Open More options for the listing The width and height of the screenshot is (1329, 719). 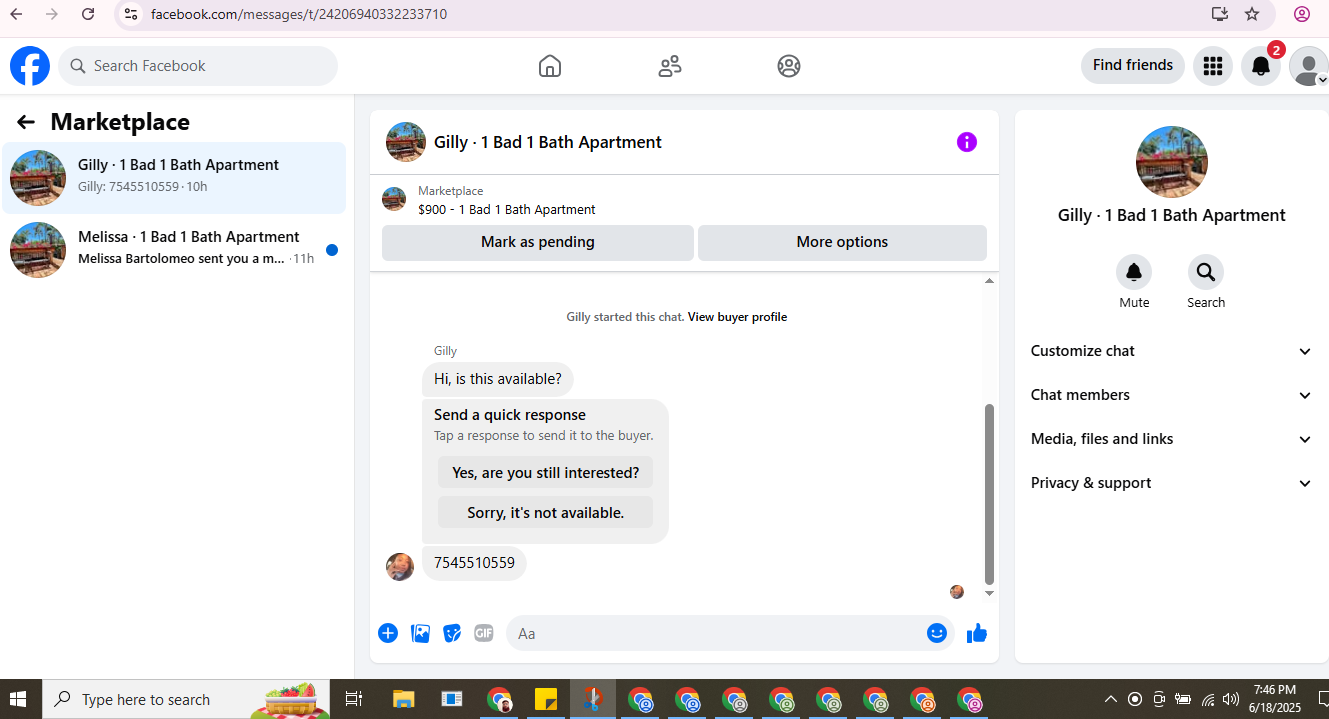(x=842, y=242)
